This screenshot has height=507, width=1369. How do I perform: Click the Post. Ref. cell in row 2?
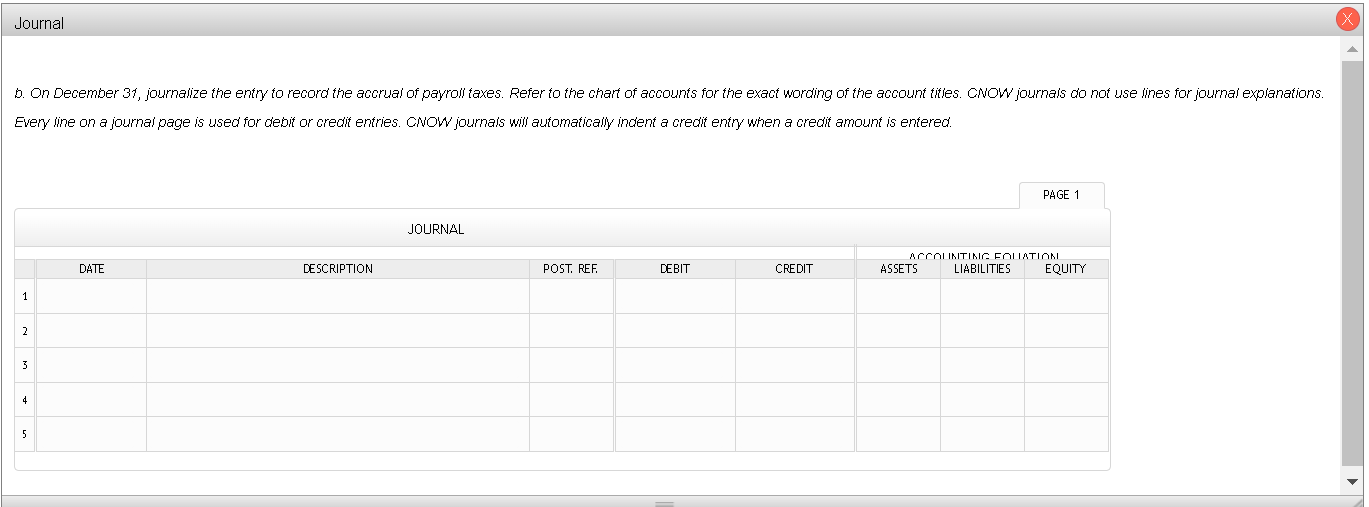click(571, 331)
